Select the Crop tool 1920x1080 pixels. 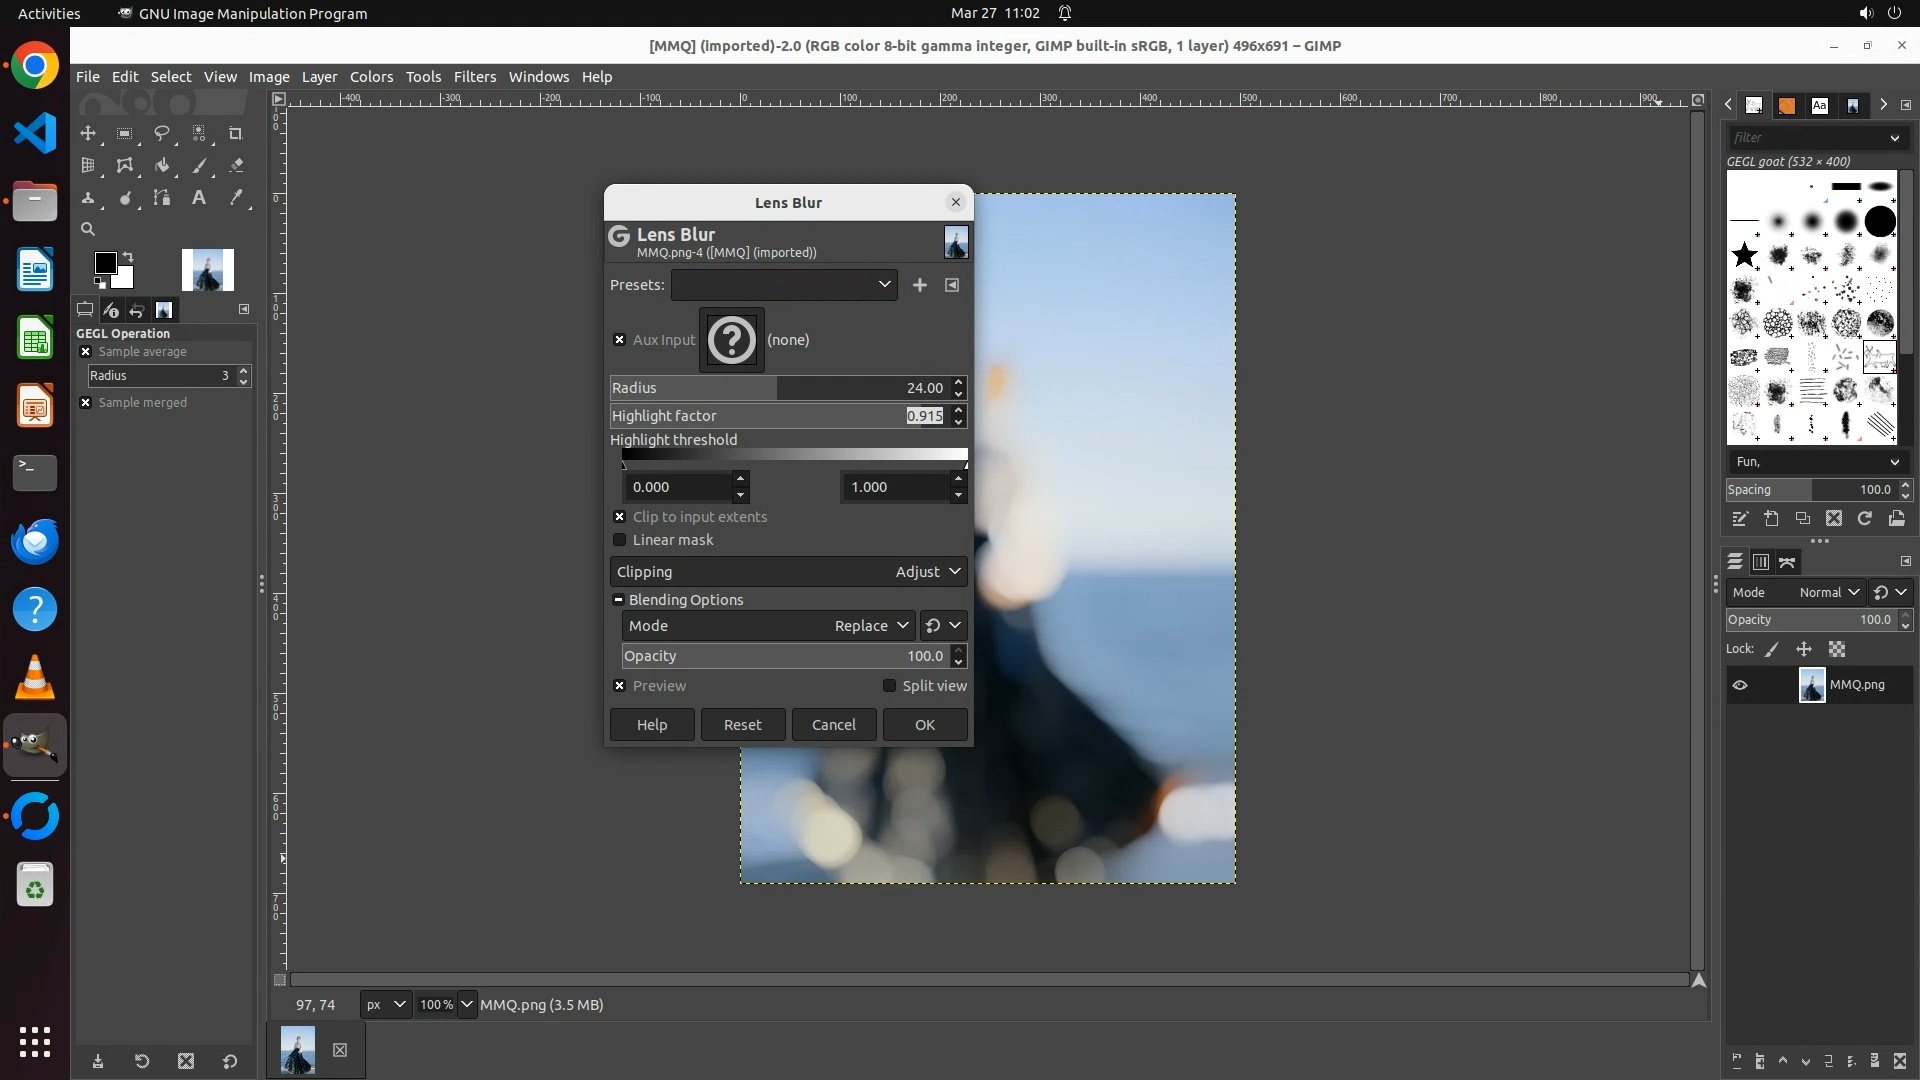click(x=236, y=133)
